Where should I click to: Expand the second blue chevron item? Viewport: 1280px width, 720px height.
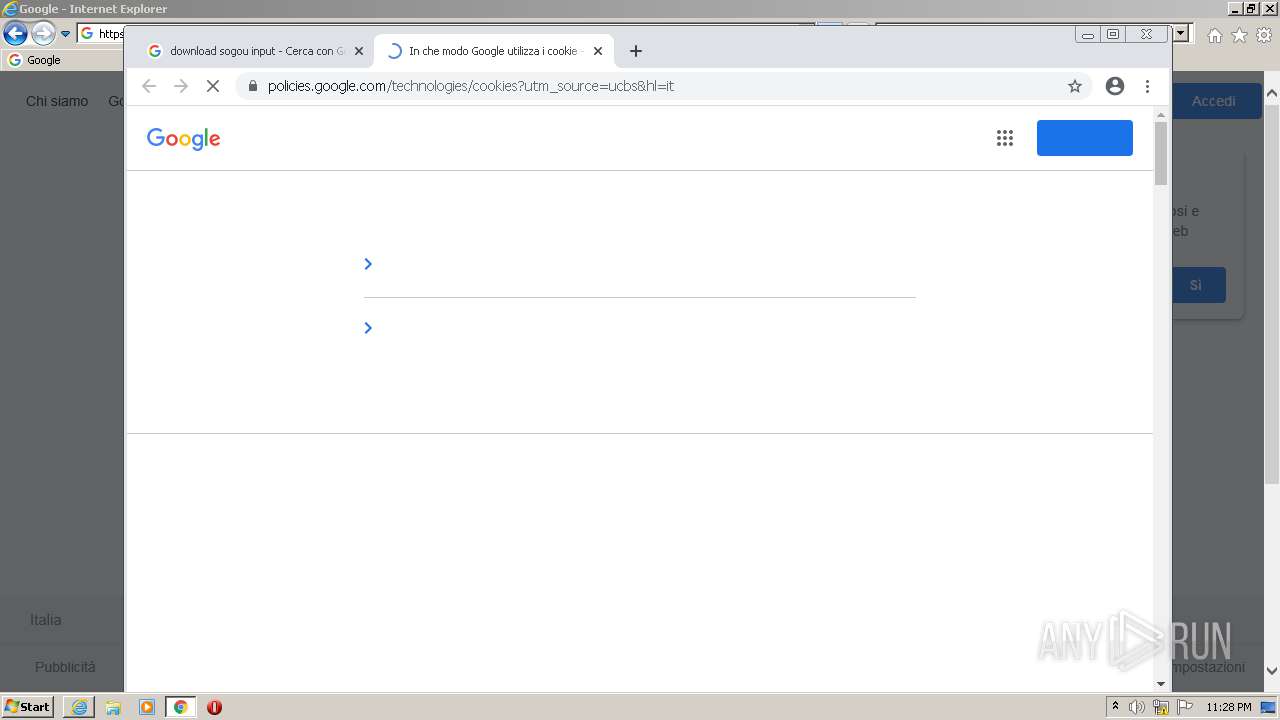(x=368, y=328)
